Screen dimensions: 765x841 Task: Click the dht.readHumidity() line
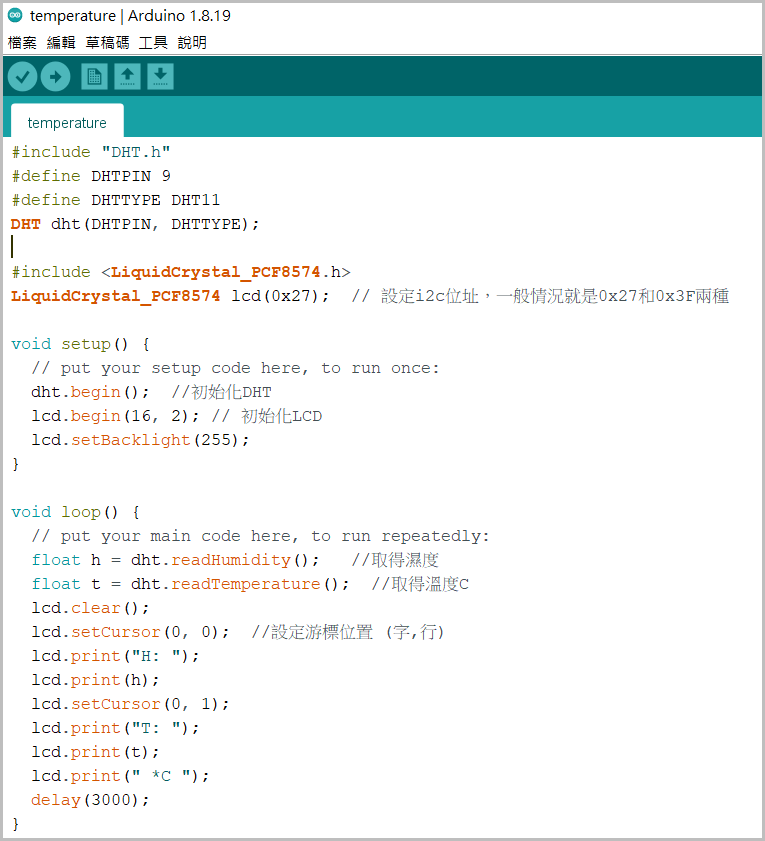175,560
